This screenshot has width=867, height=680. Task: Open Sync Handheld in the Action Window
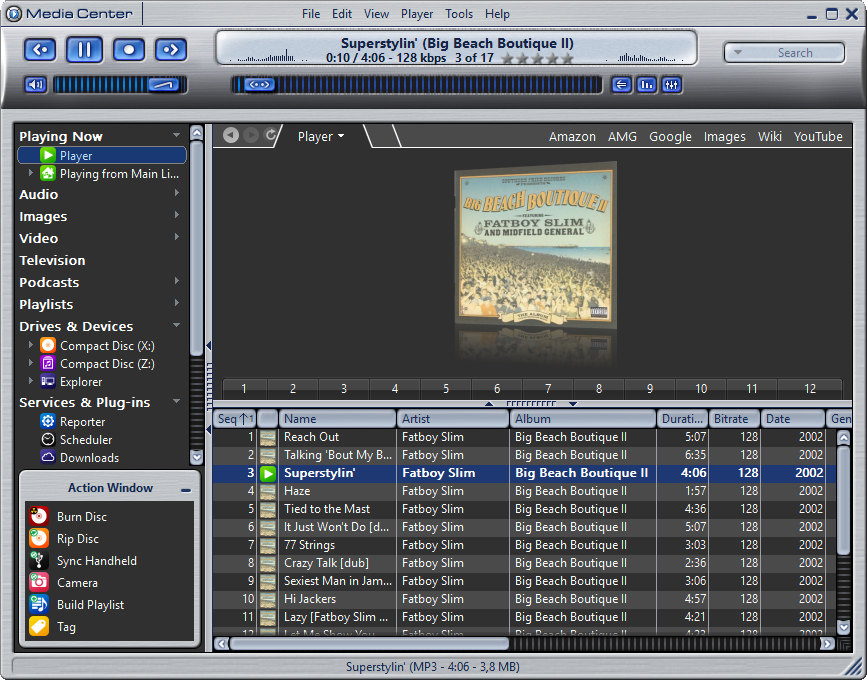tap(96, 561)
